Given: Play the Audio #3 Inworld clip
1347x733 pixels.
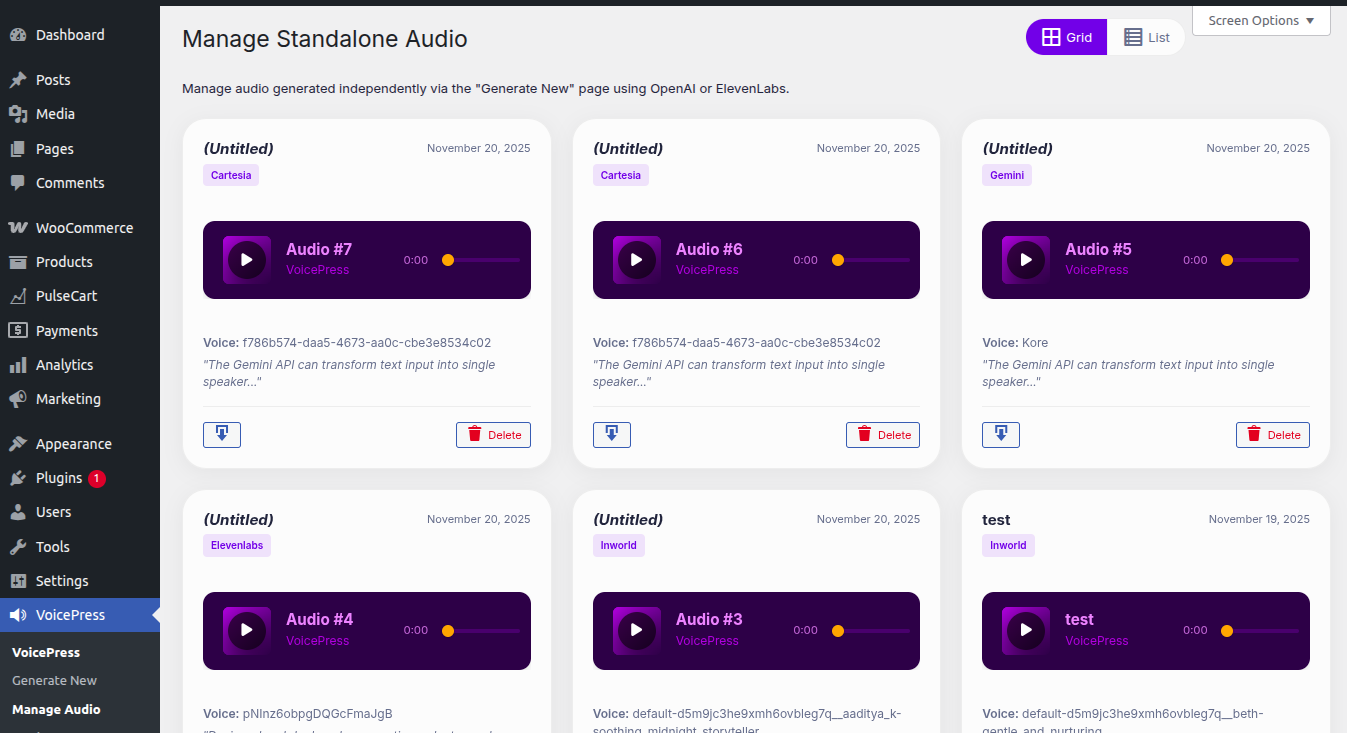Looking at the screenshot, I should 636,631.
